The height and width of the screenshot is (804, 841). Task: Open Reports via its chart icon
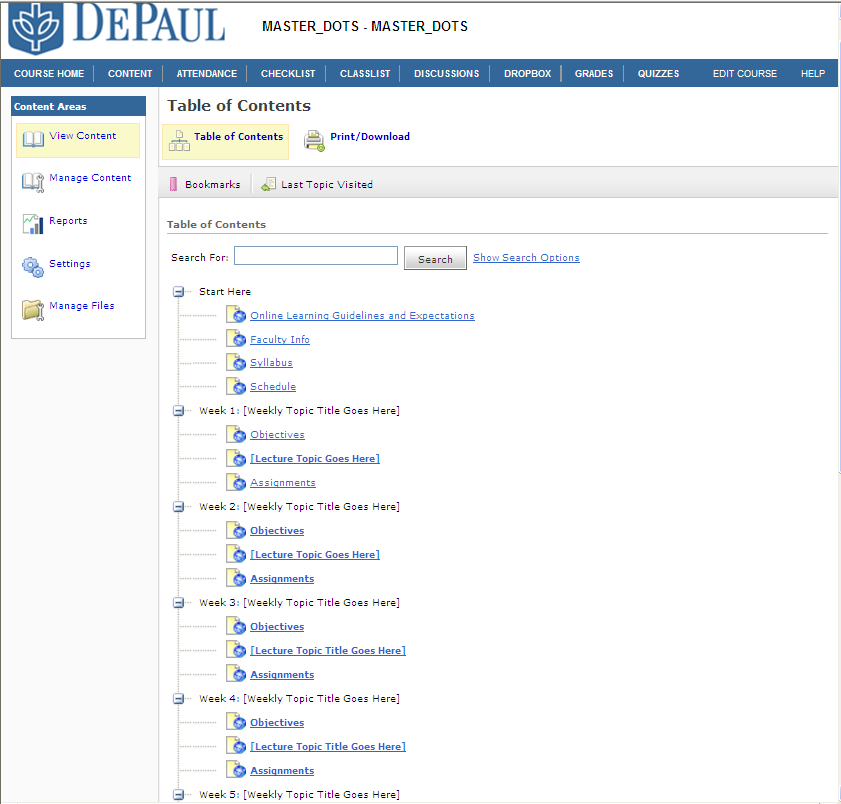[x=33, y=224]
